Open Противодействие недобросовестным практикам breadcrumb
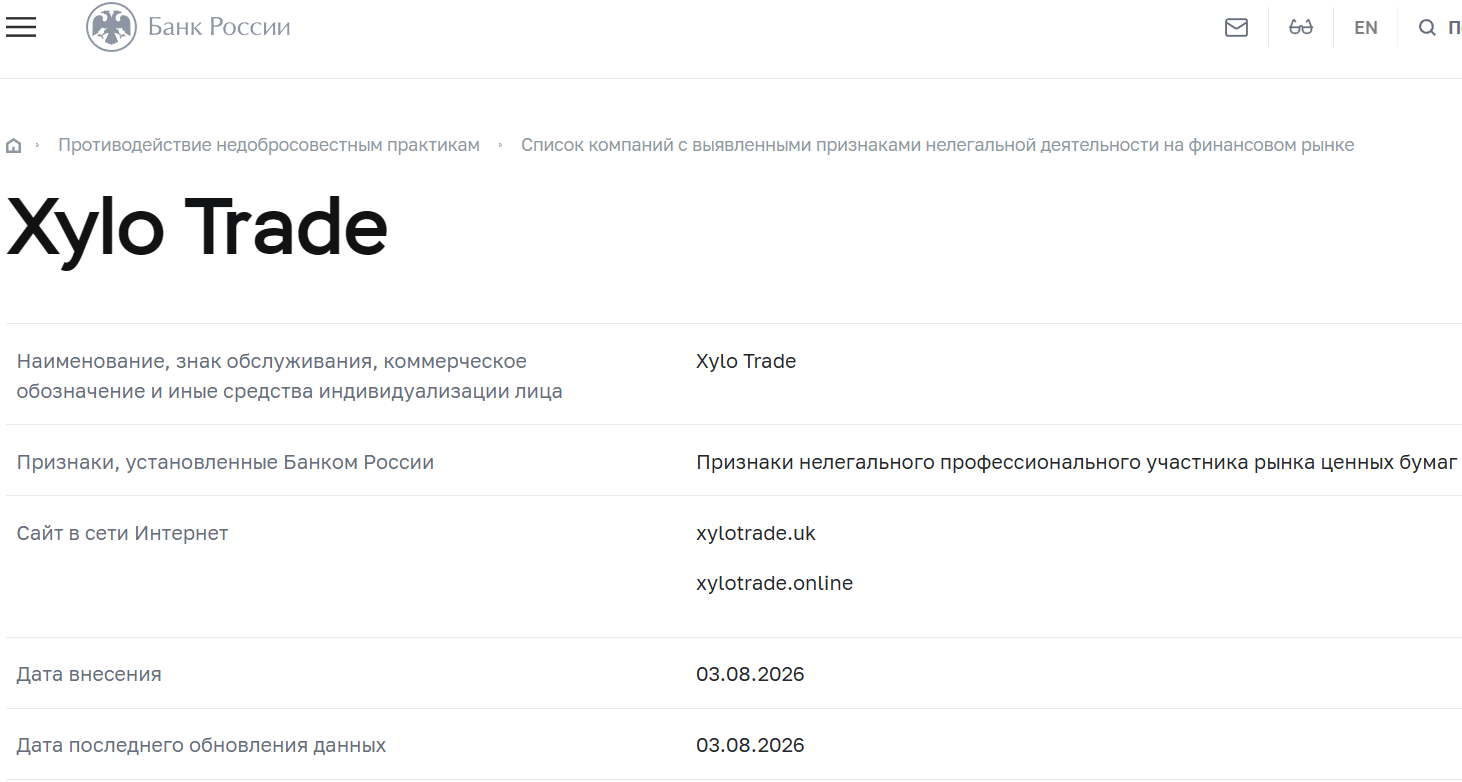 269,145
